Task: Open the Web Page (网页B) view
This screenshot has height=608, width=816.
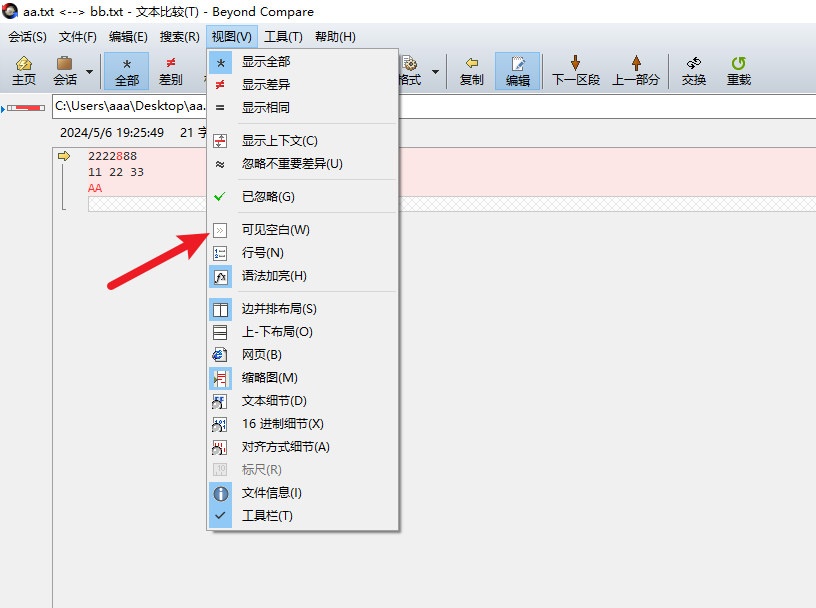Action: tap(302, 355)
